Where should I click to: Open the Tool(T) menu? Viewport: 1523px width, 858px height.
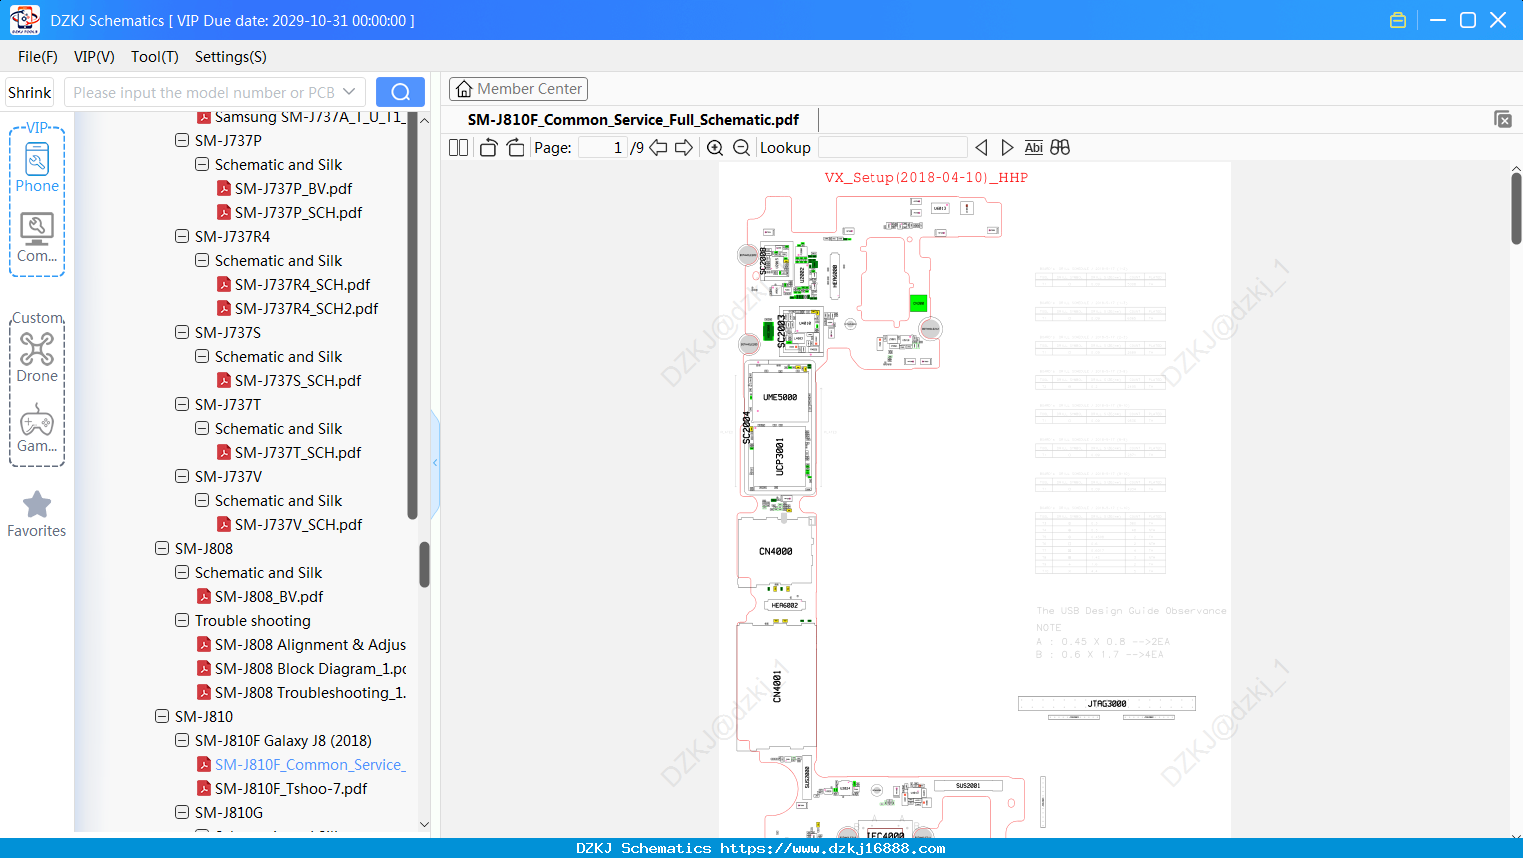(155, 57)
